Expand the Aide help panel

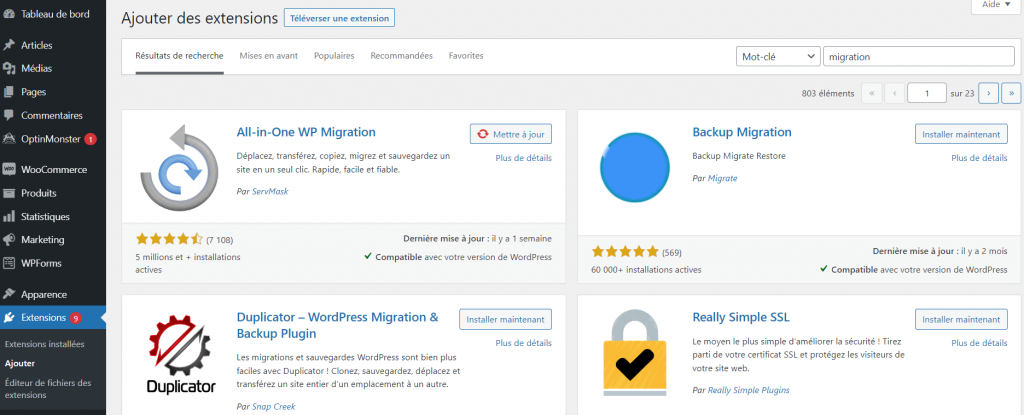(x=992, y=5)
